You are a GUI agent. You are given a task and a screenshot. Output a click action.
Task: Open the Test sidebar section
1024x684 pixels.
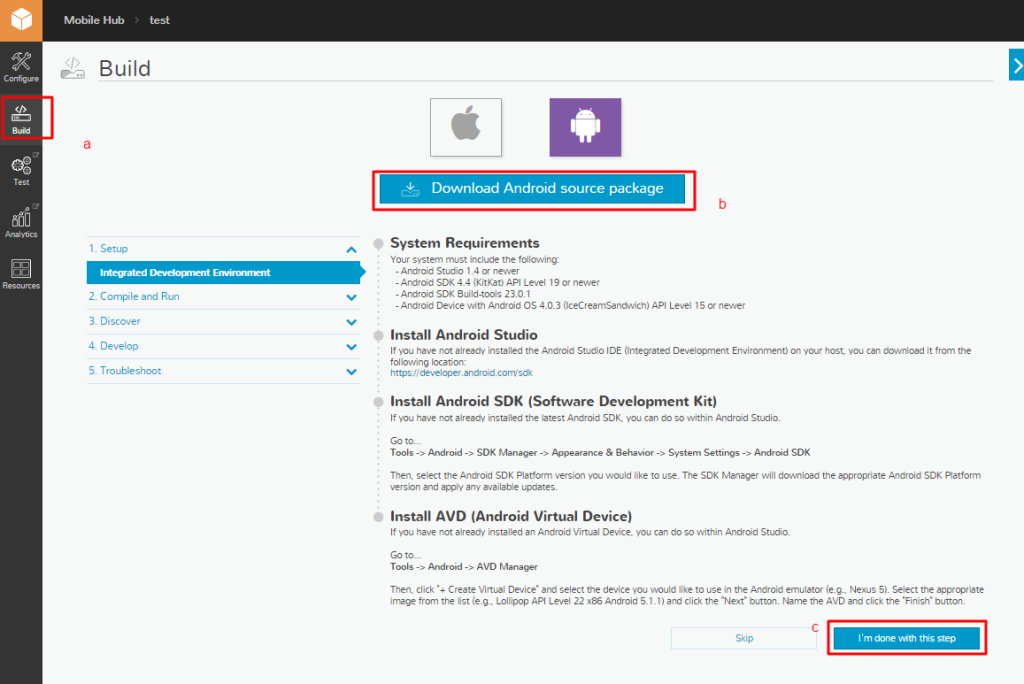[x=21, y=170]
